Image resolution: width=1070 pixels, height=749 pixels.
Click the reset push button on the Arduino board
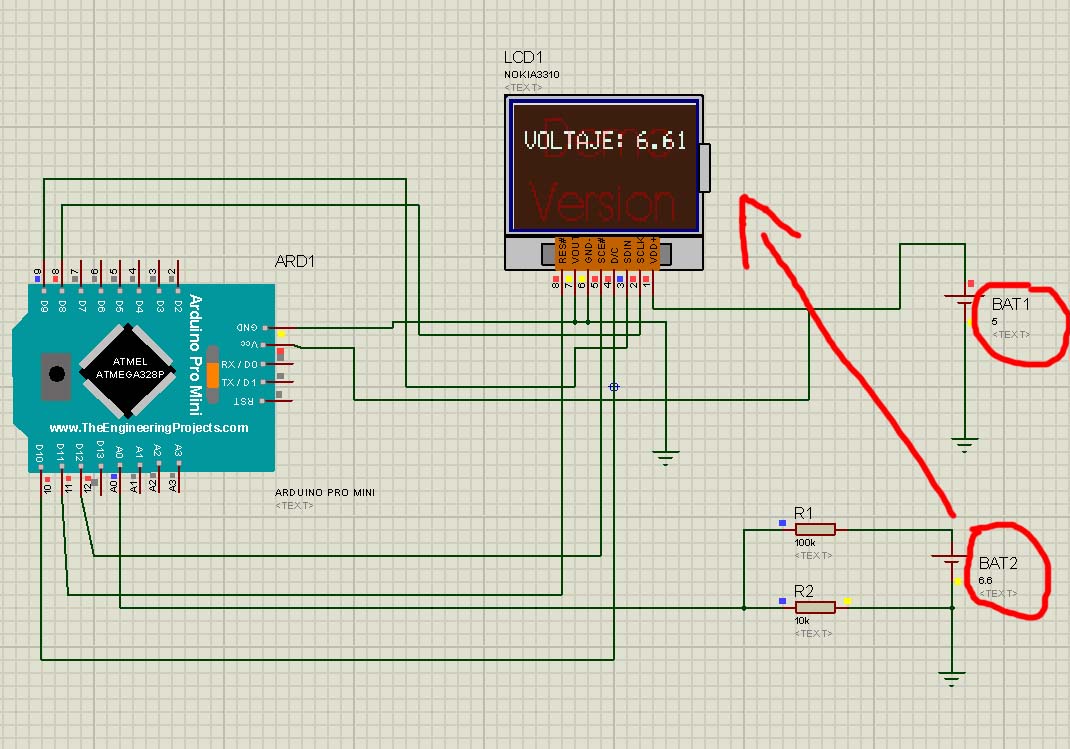coord(56,374)
